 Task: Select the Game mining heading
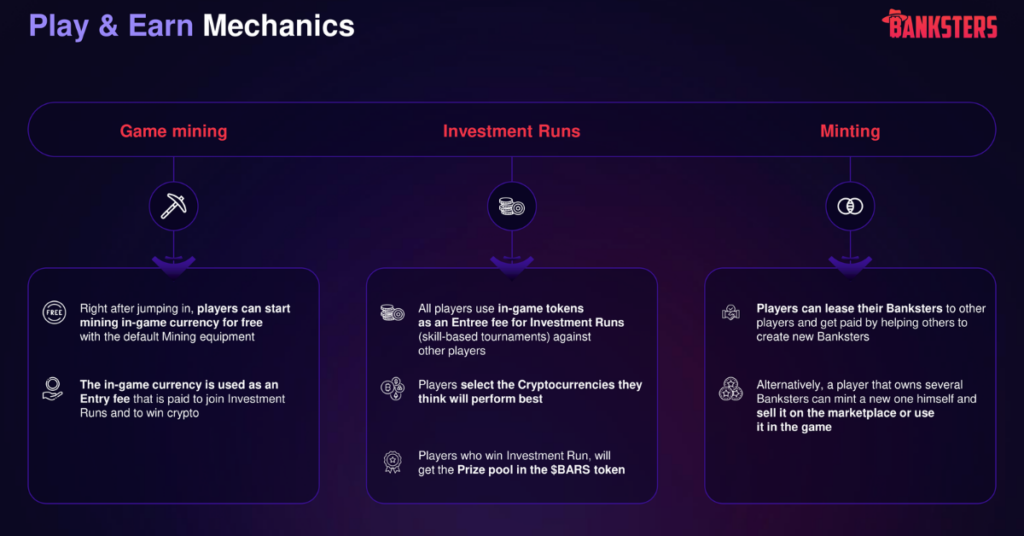tap(174, 131)
